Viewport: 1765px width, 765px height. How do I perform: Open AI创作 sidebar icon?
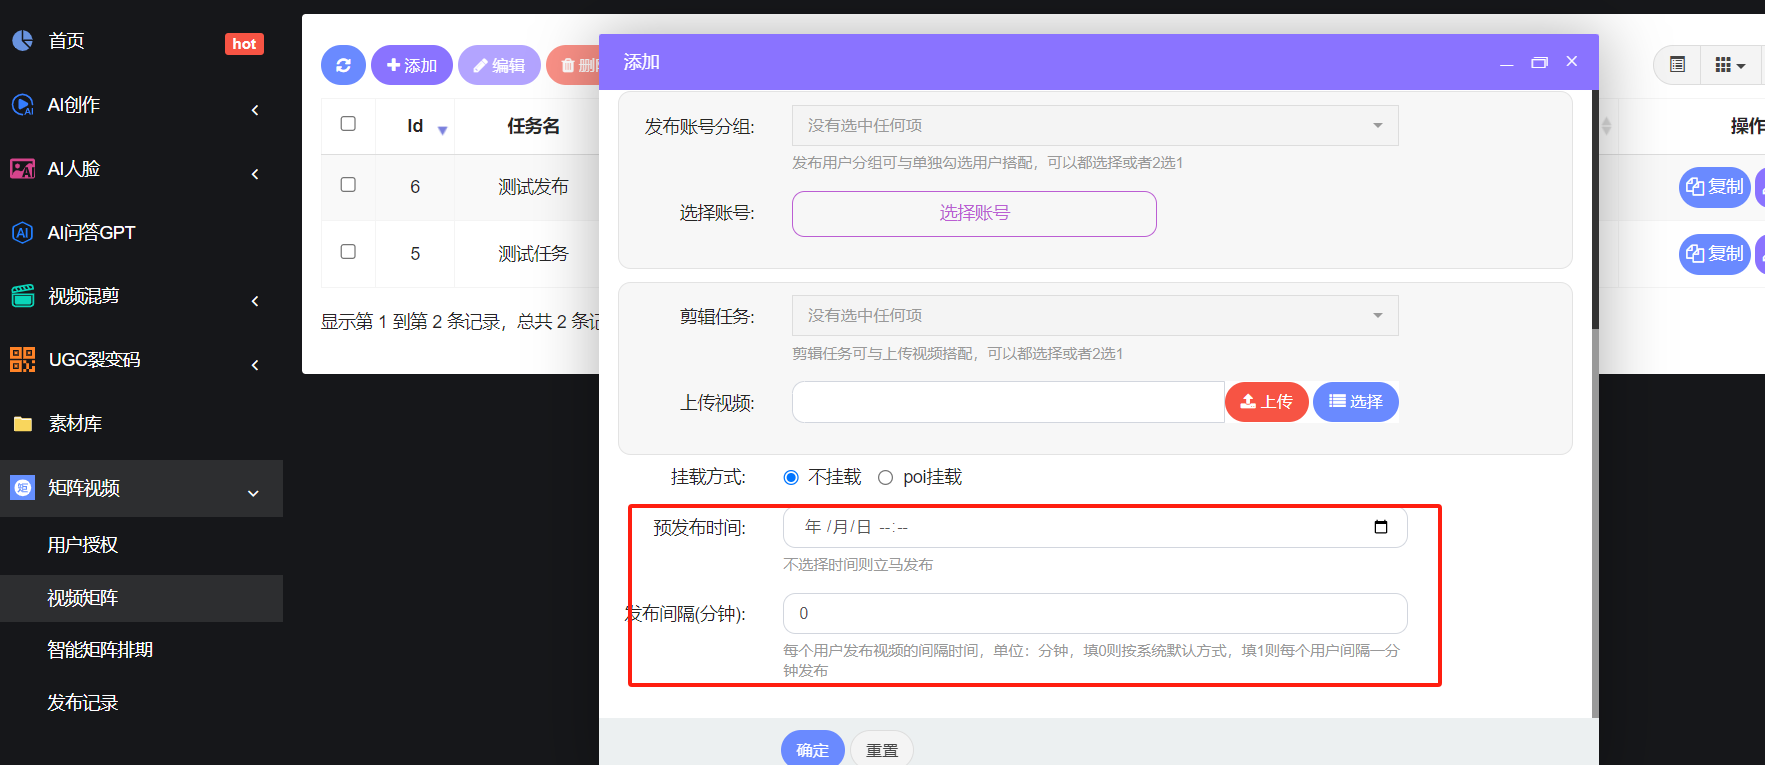22,105
